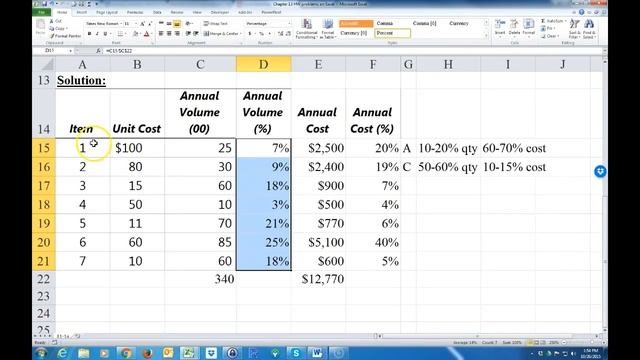Screen dimensions: 640x360
Task: Open text orientation options
Action: coord(189,24)
